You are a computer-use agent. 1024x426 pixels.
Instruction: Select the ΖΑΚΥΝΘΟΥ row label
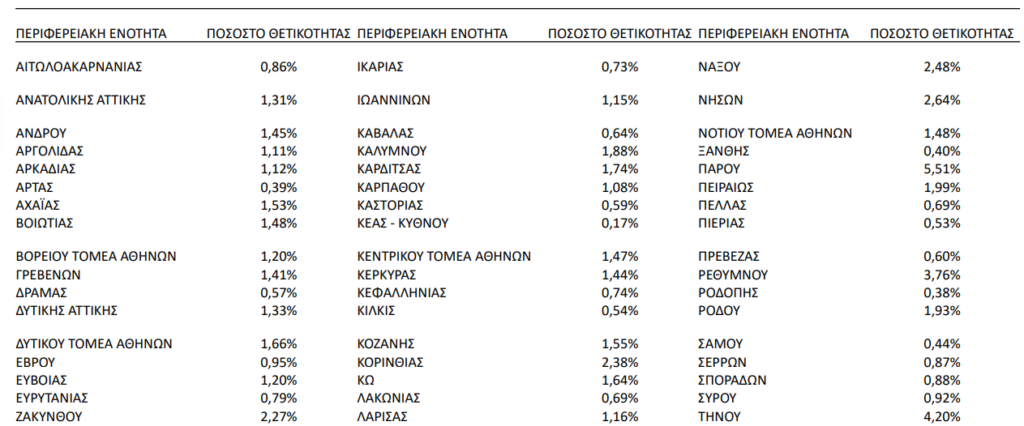49,416
